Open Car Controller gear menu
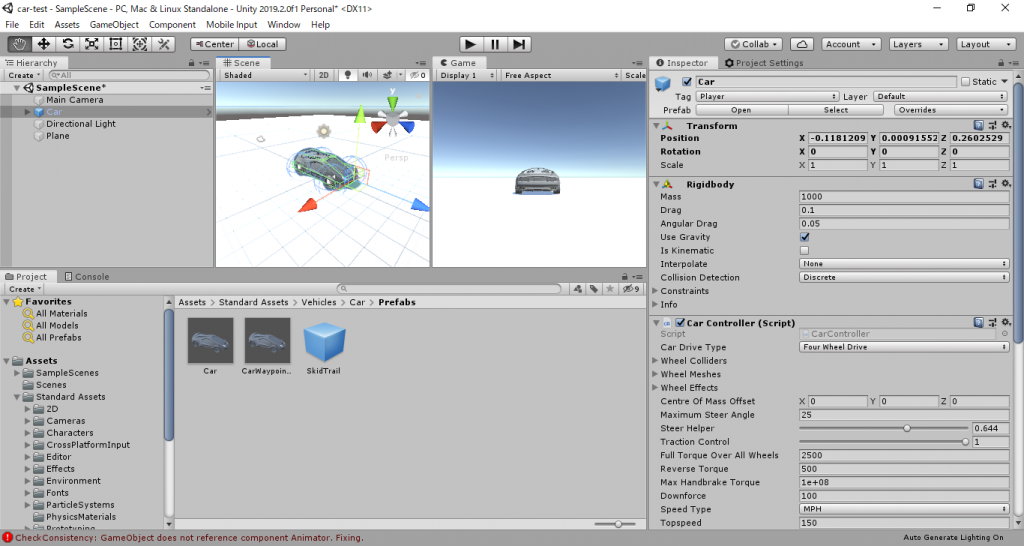 click(1006, 323)
